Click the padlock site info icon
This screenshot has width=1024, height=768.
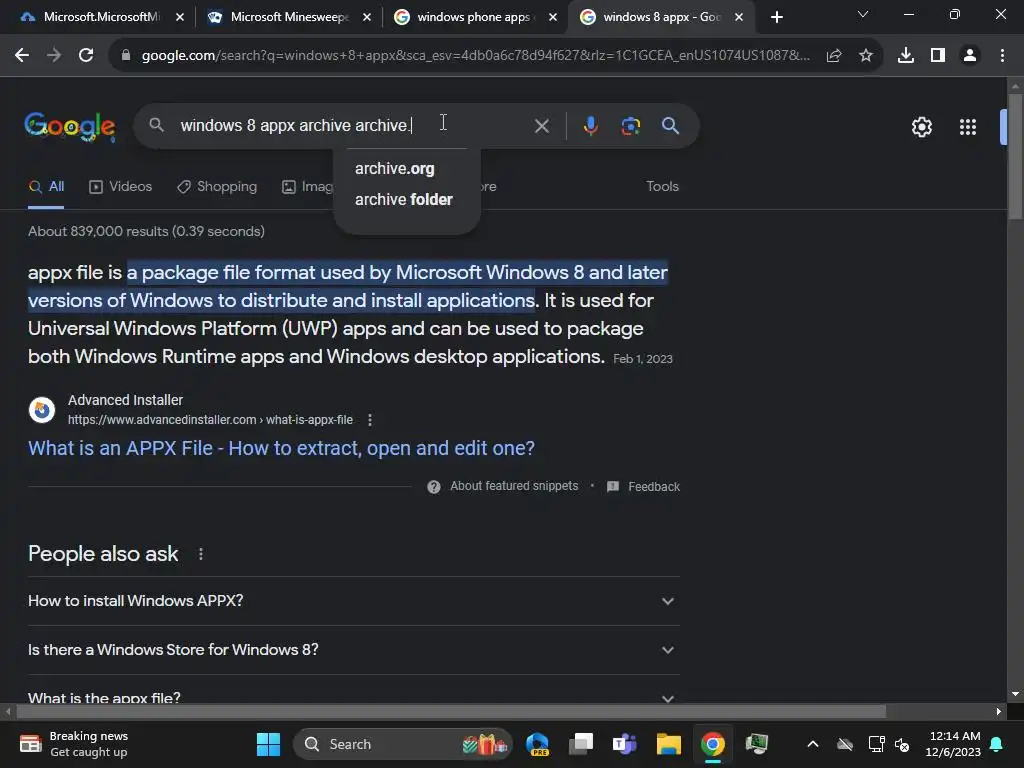[x=126, y=56]
